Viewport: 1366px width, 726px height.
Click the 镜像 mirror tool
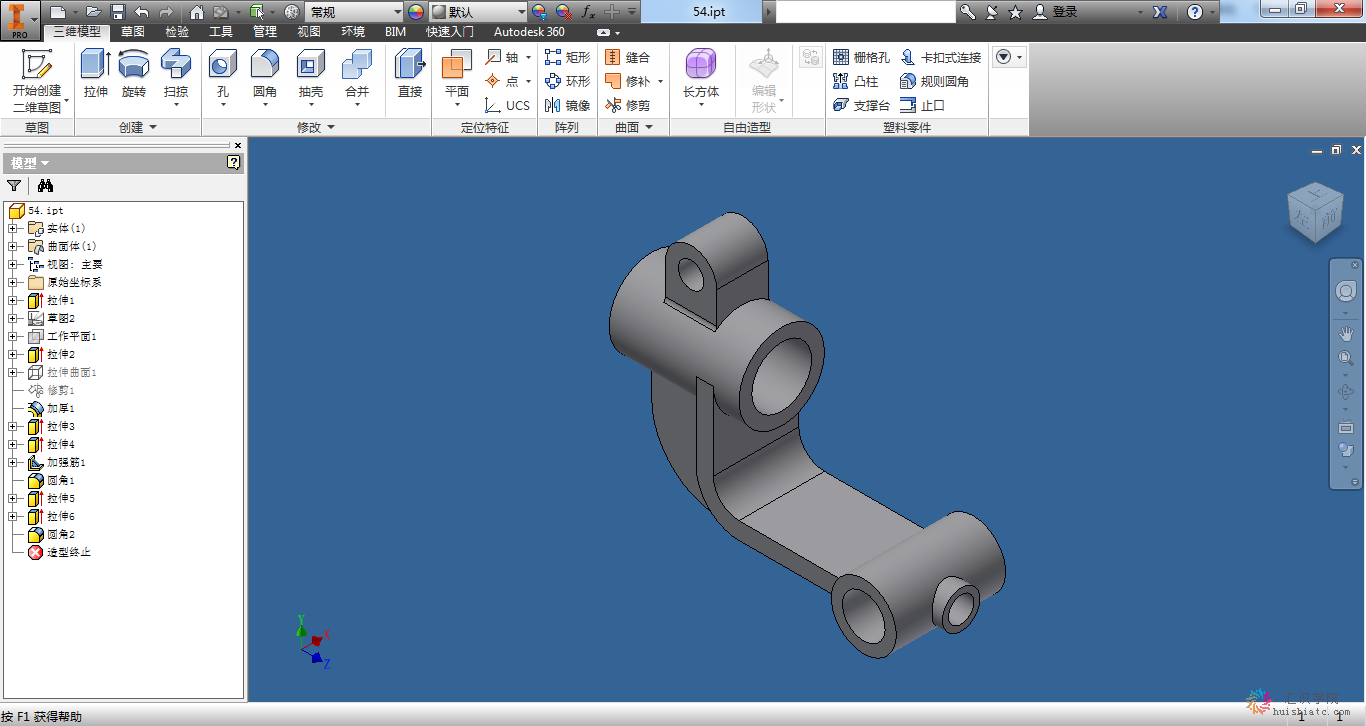[x=567, y=105]
